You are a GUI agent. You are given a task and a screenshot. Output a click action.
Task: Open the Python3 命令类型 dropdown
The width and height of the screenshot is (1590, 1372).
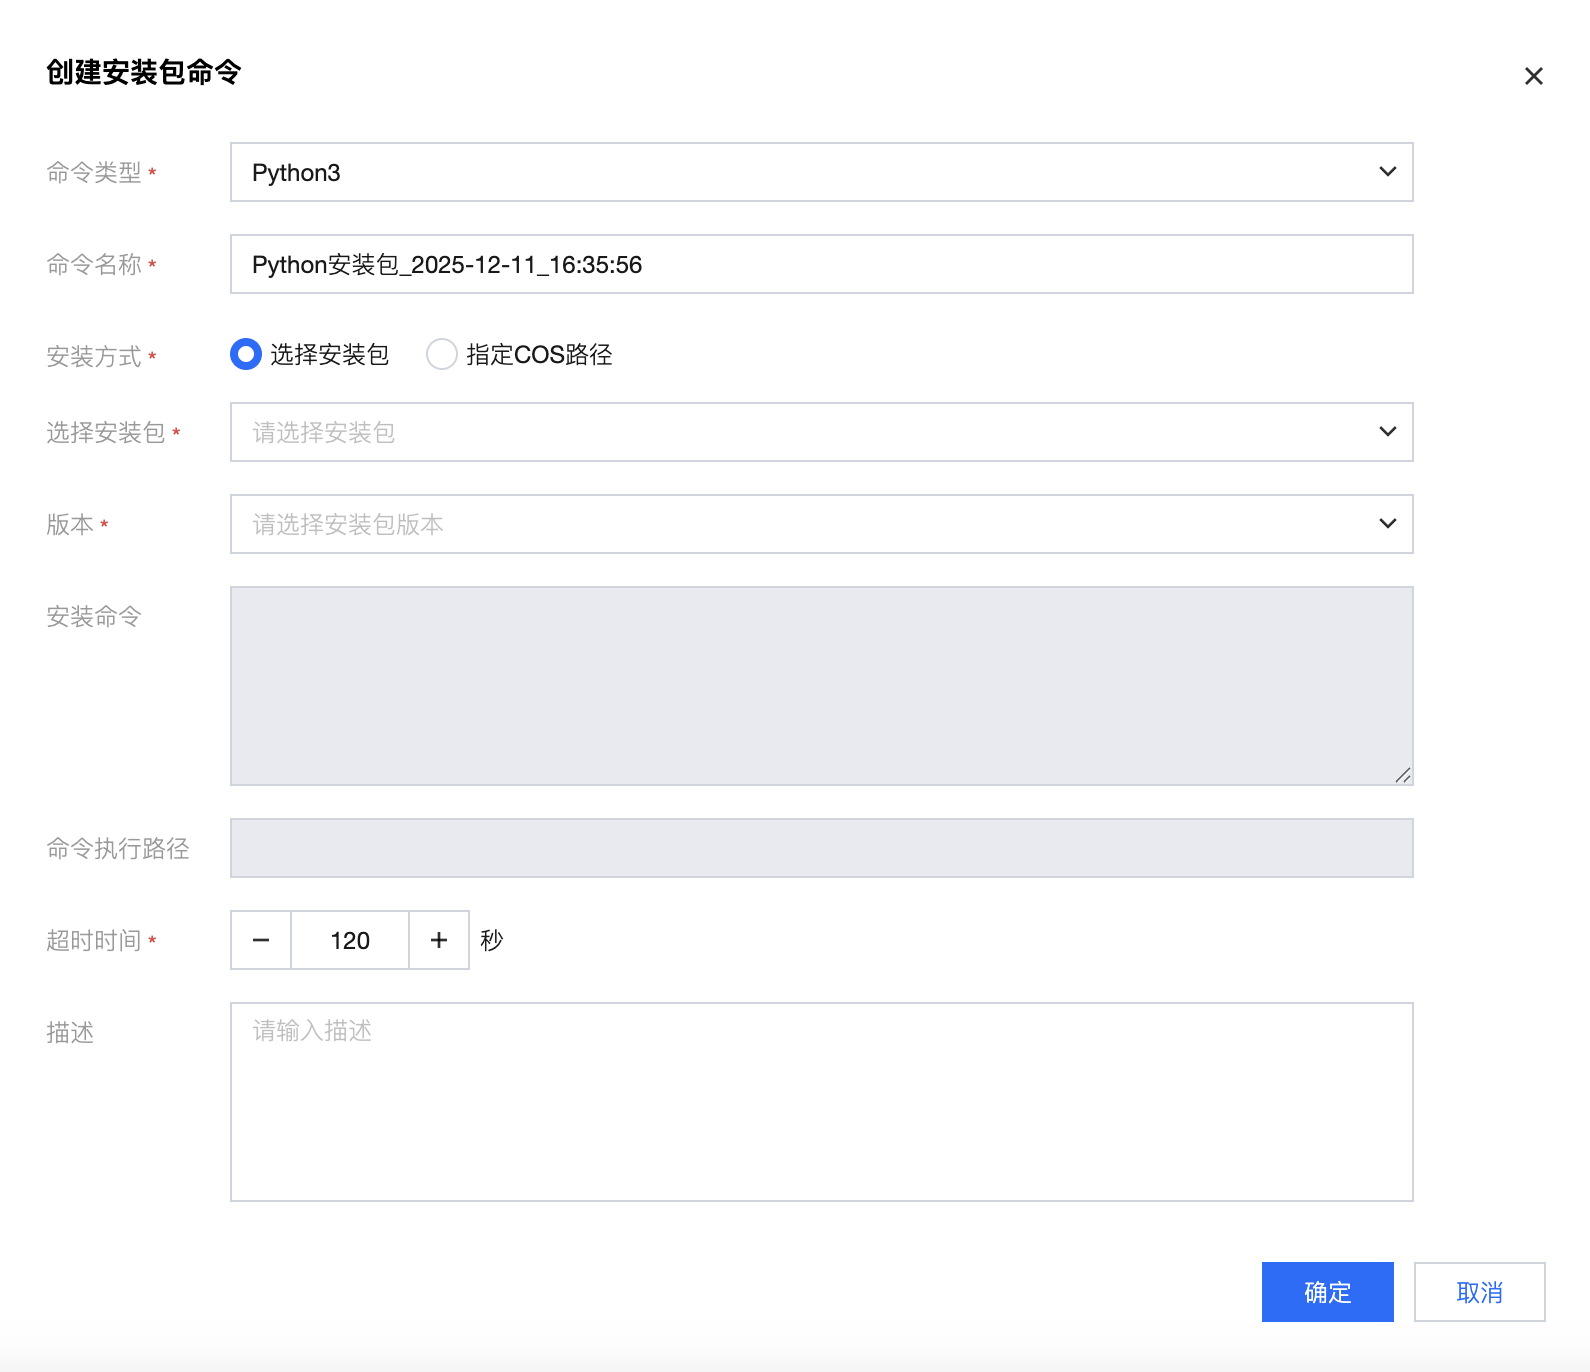(800, 172)
